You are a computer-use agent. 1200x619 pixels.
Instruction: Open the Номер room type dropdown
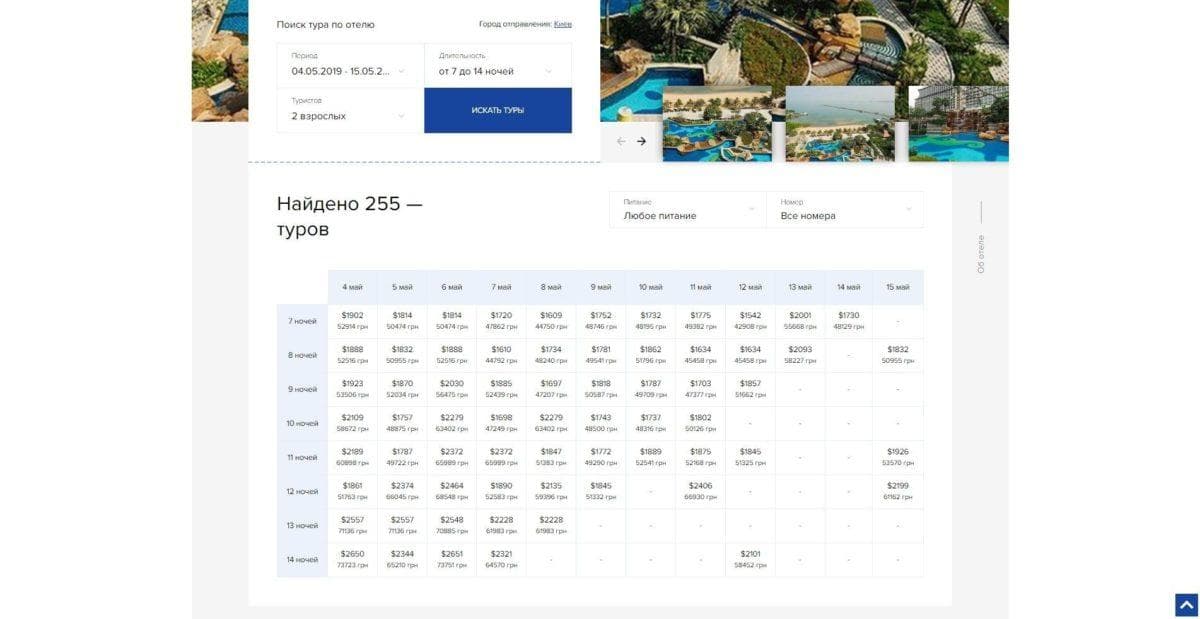coord(845,209)
